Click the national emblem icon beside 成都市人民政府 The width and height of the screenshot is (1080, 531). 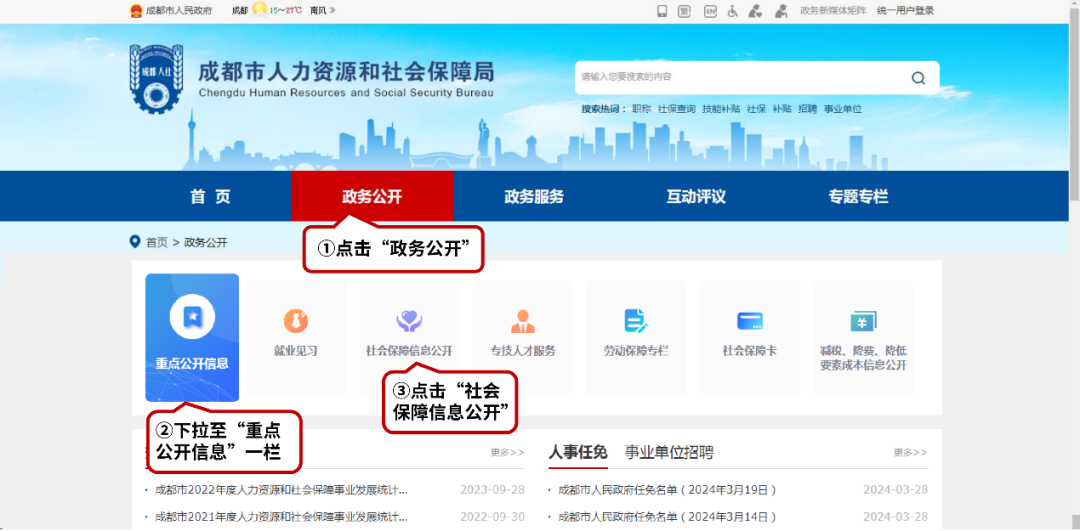pos(136,10)
